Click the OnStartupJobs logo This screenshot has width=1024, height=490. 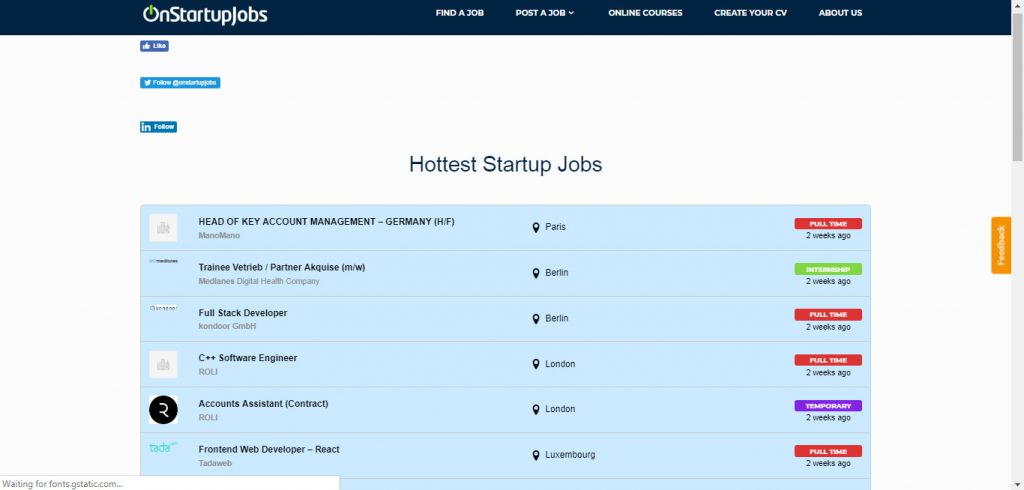click(x=205, y=14)
